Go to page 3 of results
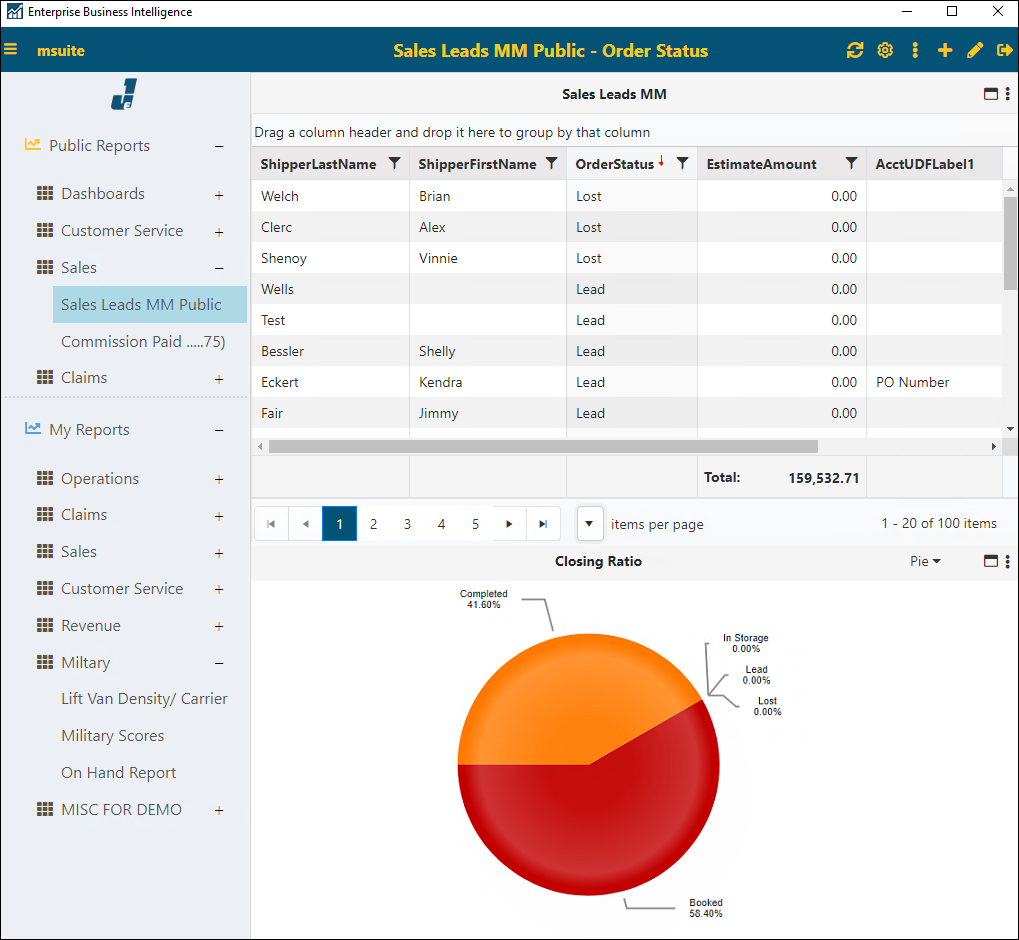The image size is (1019, 940). click(x=407, y=523)
